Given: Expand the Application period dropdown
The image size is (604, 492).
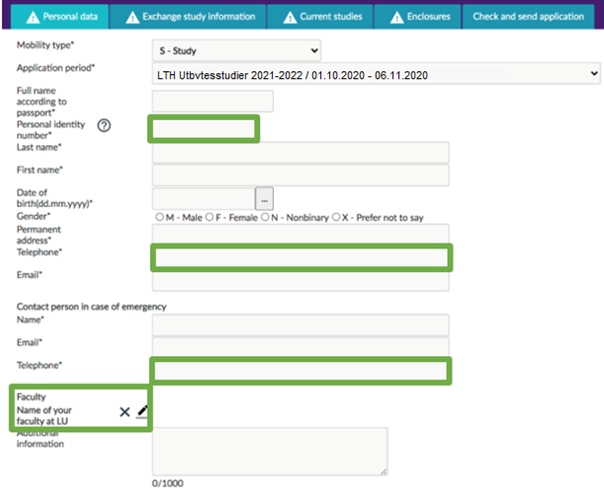Looking at the screenshot, I should click(x=376, y=75).
